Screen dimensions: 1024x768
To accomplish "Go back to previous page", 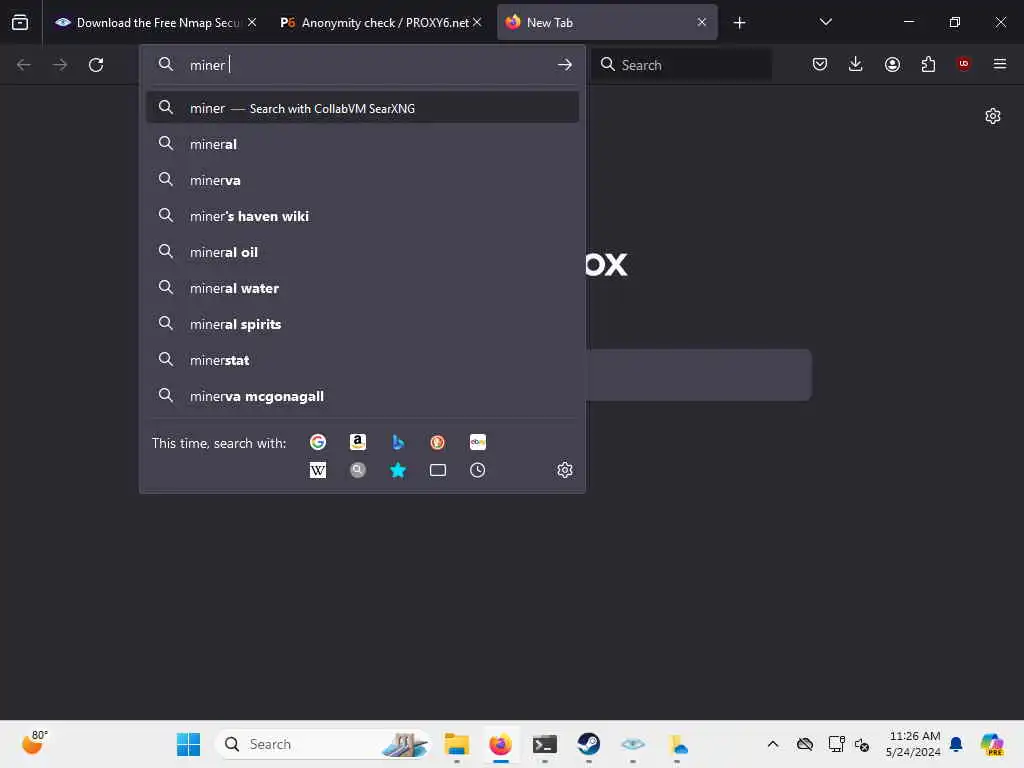I will pyautogui.click(x=24, y=65).
